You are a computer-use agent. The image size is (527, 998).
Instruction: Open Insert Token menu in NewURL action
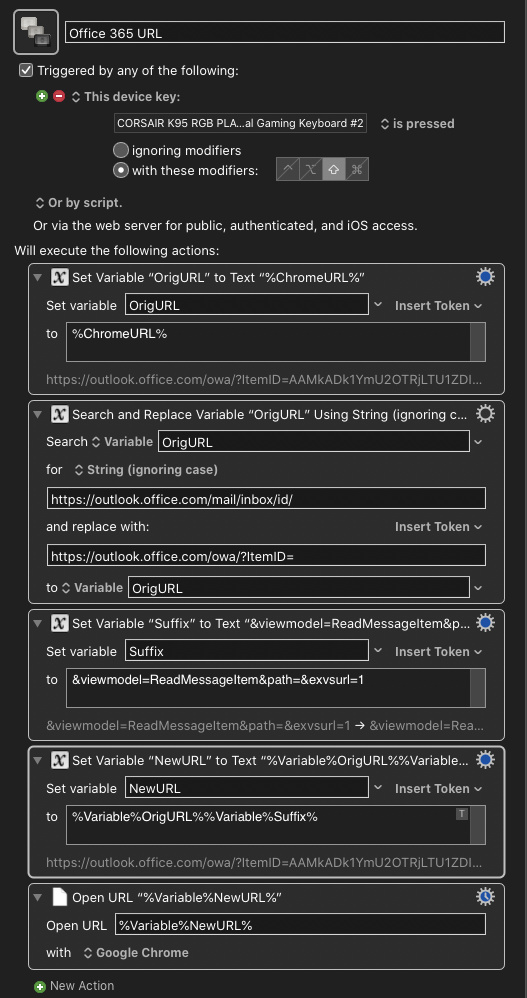pos(439,789)
